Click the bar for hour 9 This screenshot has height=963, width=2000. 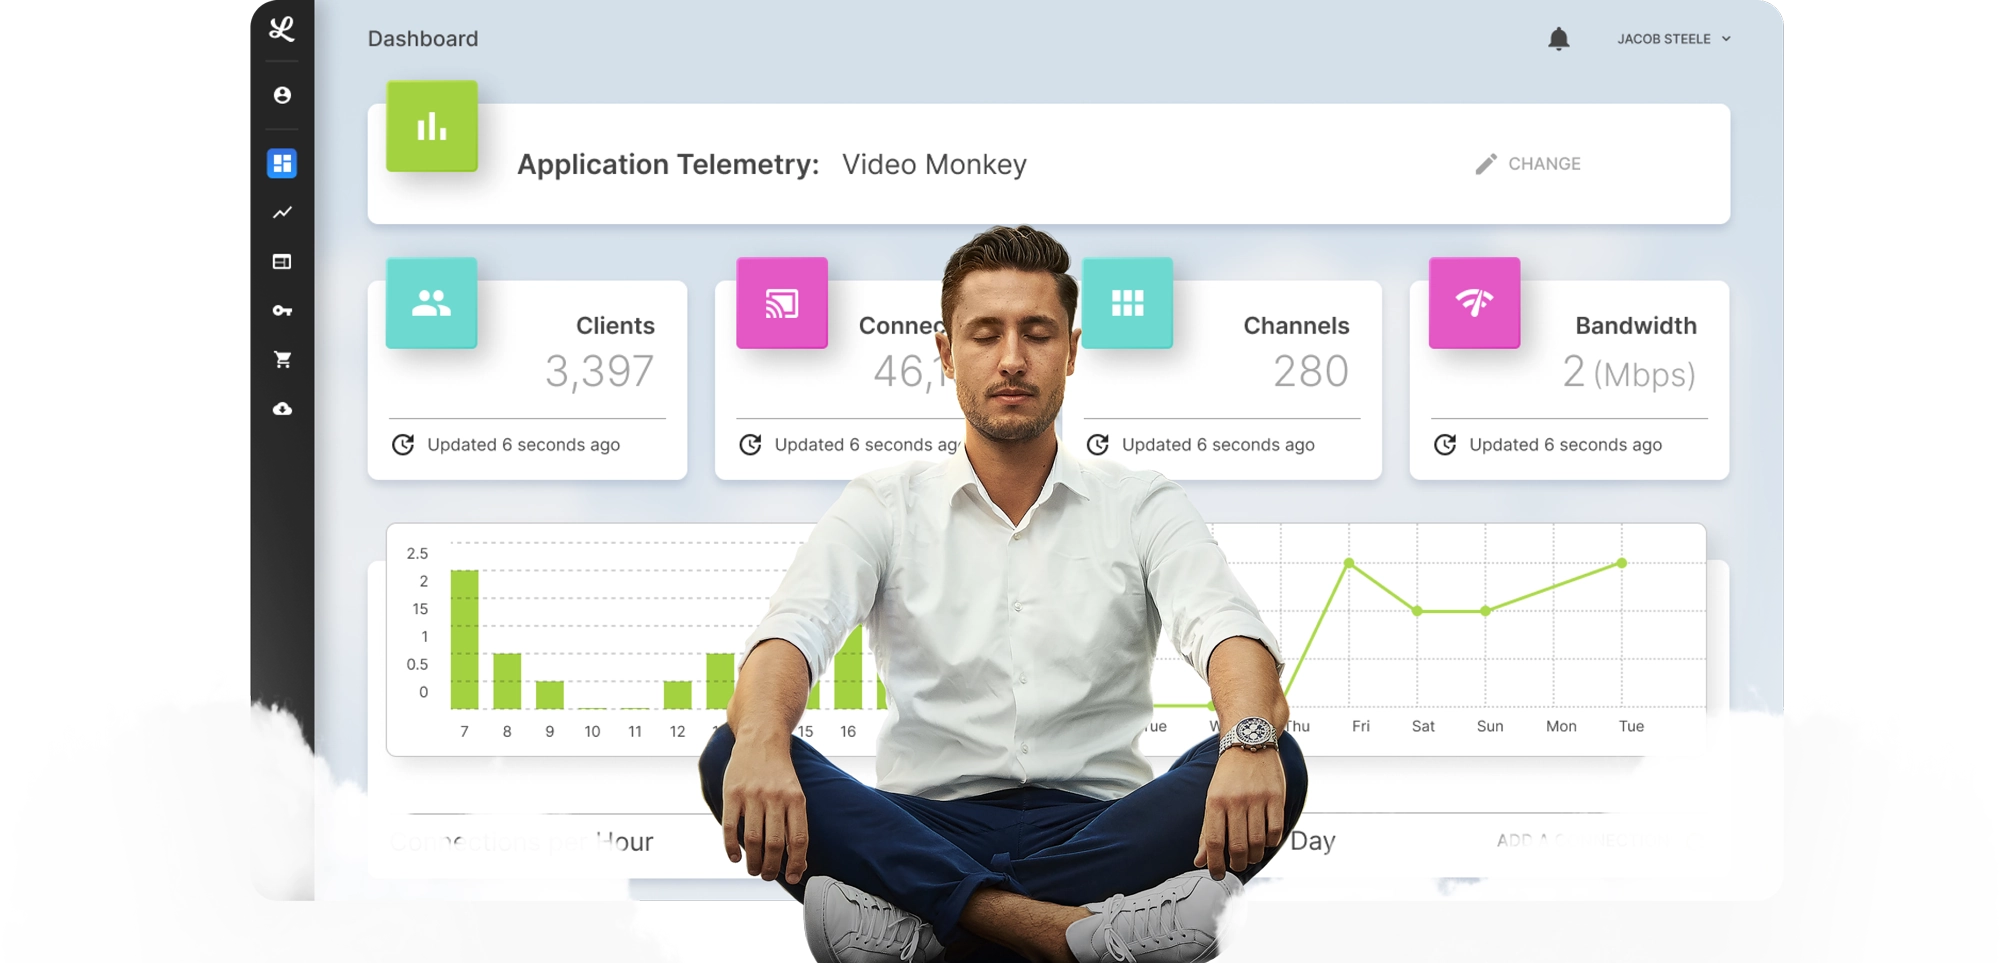[549, 695]
